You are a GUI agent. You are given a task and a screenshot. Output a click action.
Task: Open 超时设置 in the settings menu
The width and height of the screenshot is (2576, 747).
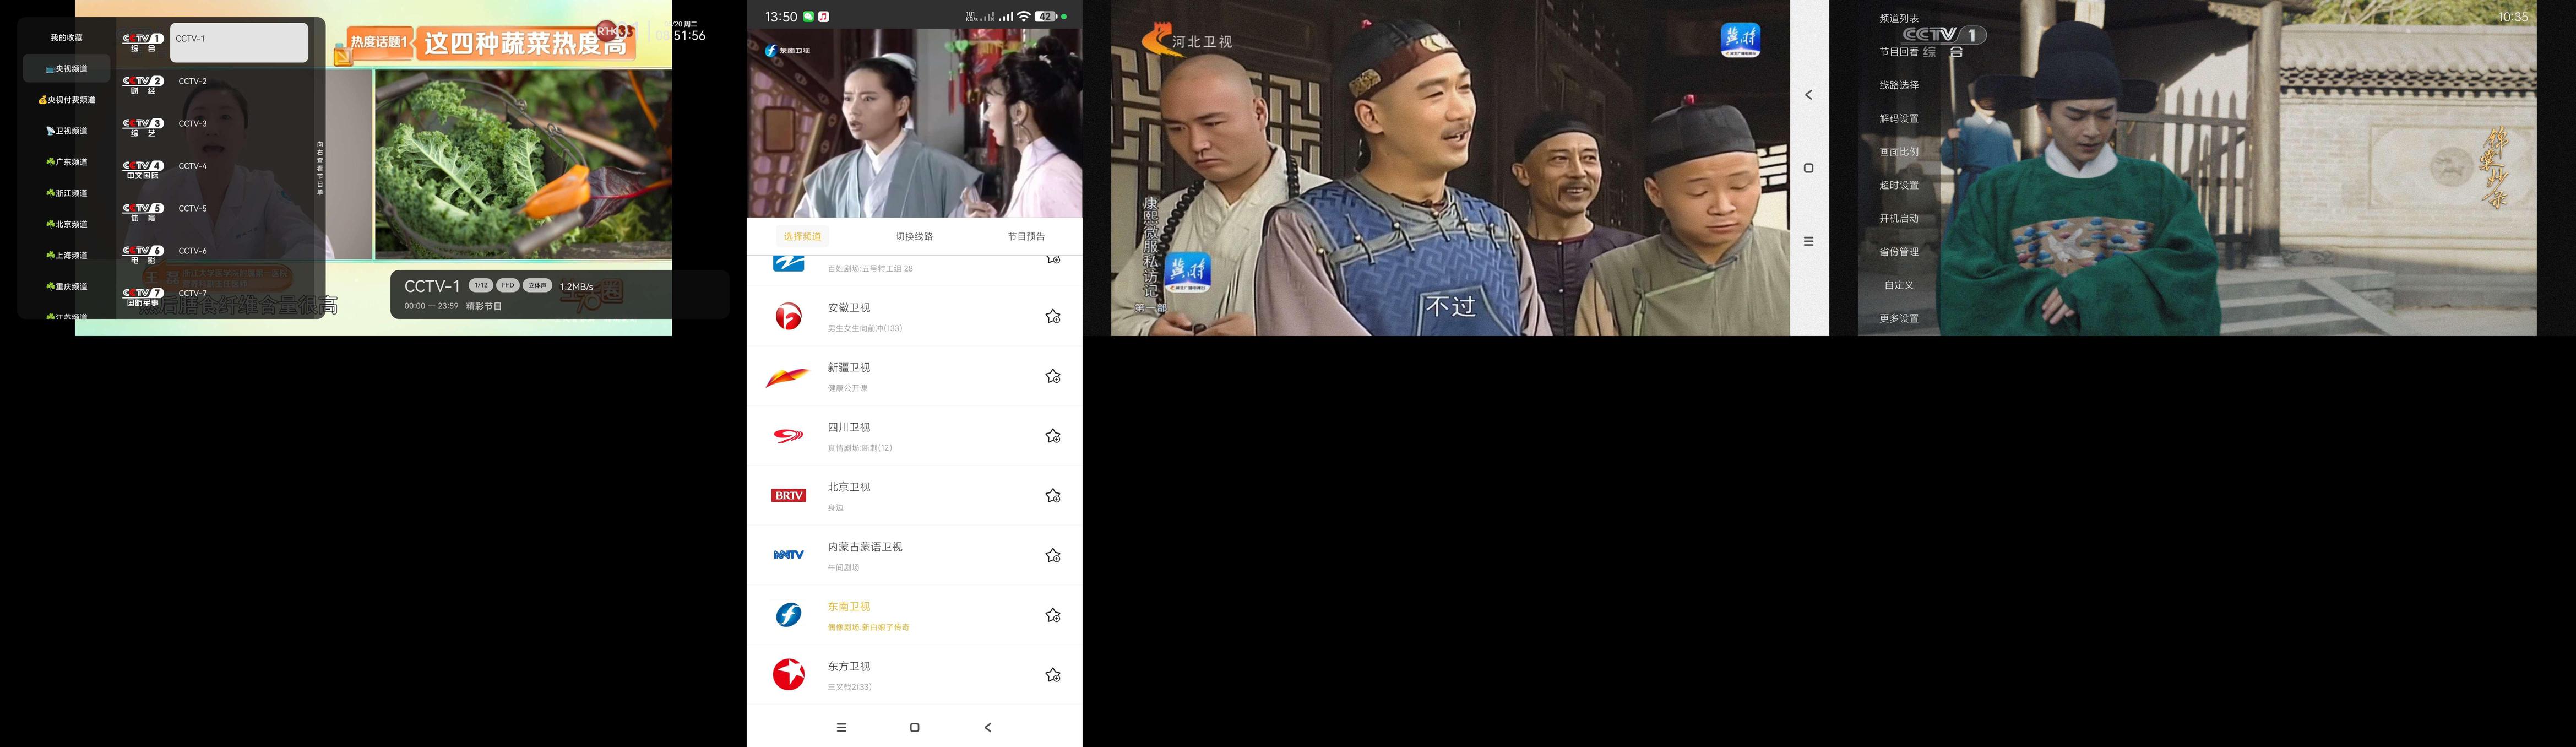pos(1899,185)
